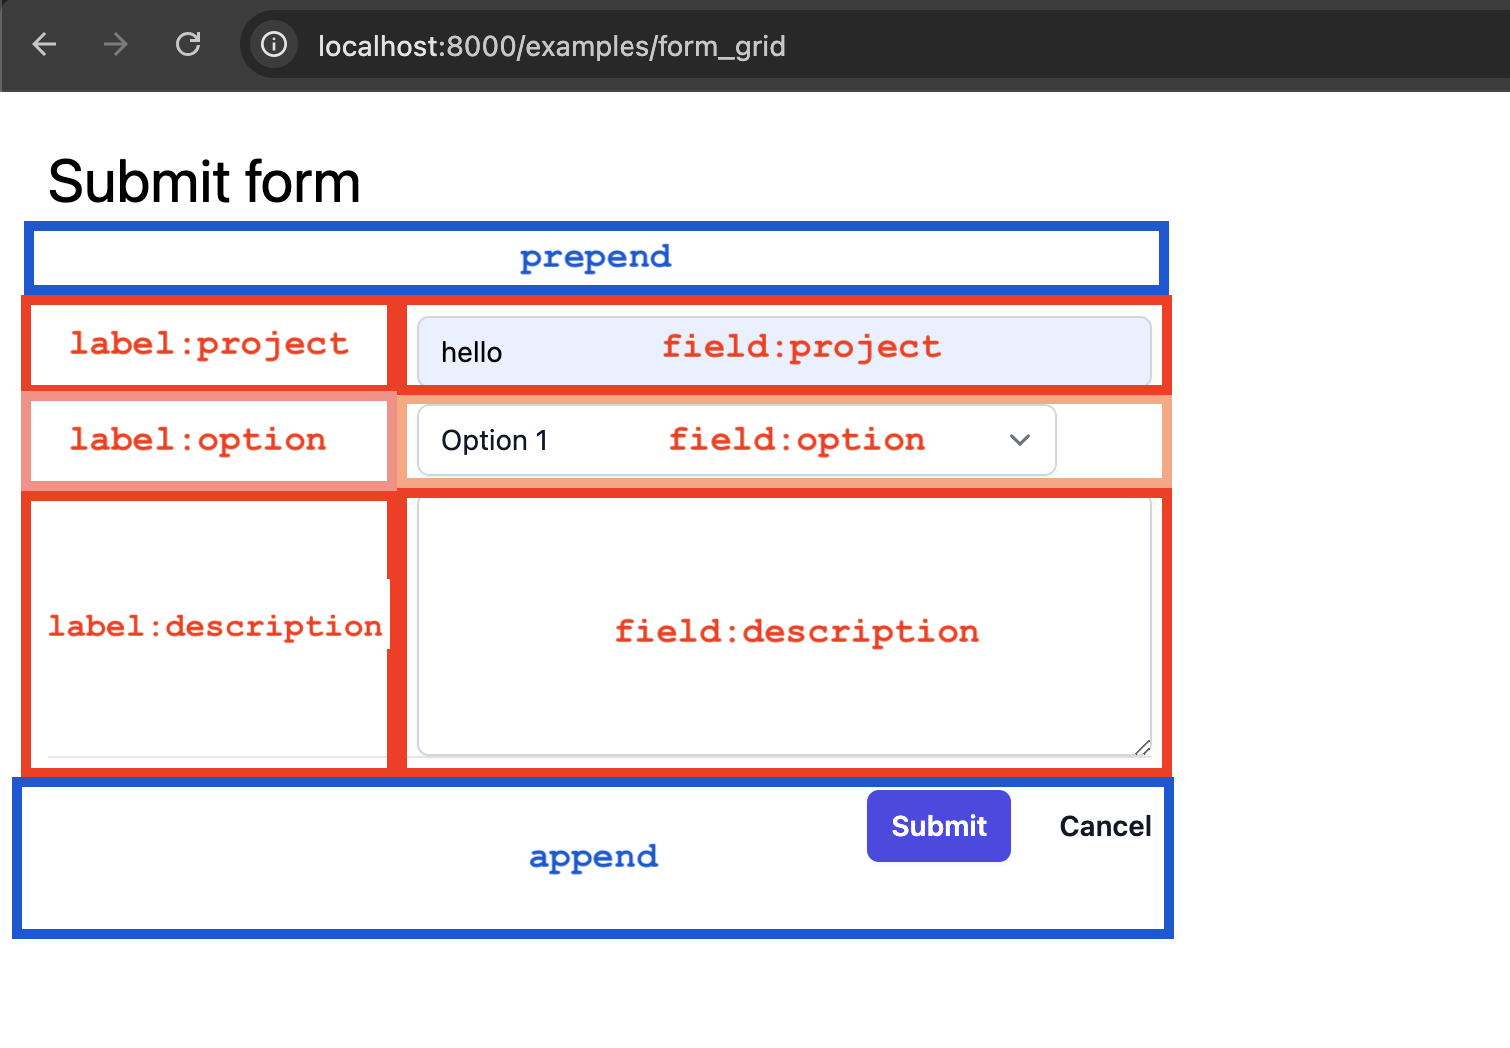Click the resize grip of the description textarea
This screenshot has width=1510, height=1048.
click(x=1141, y=746)
